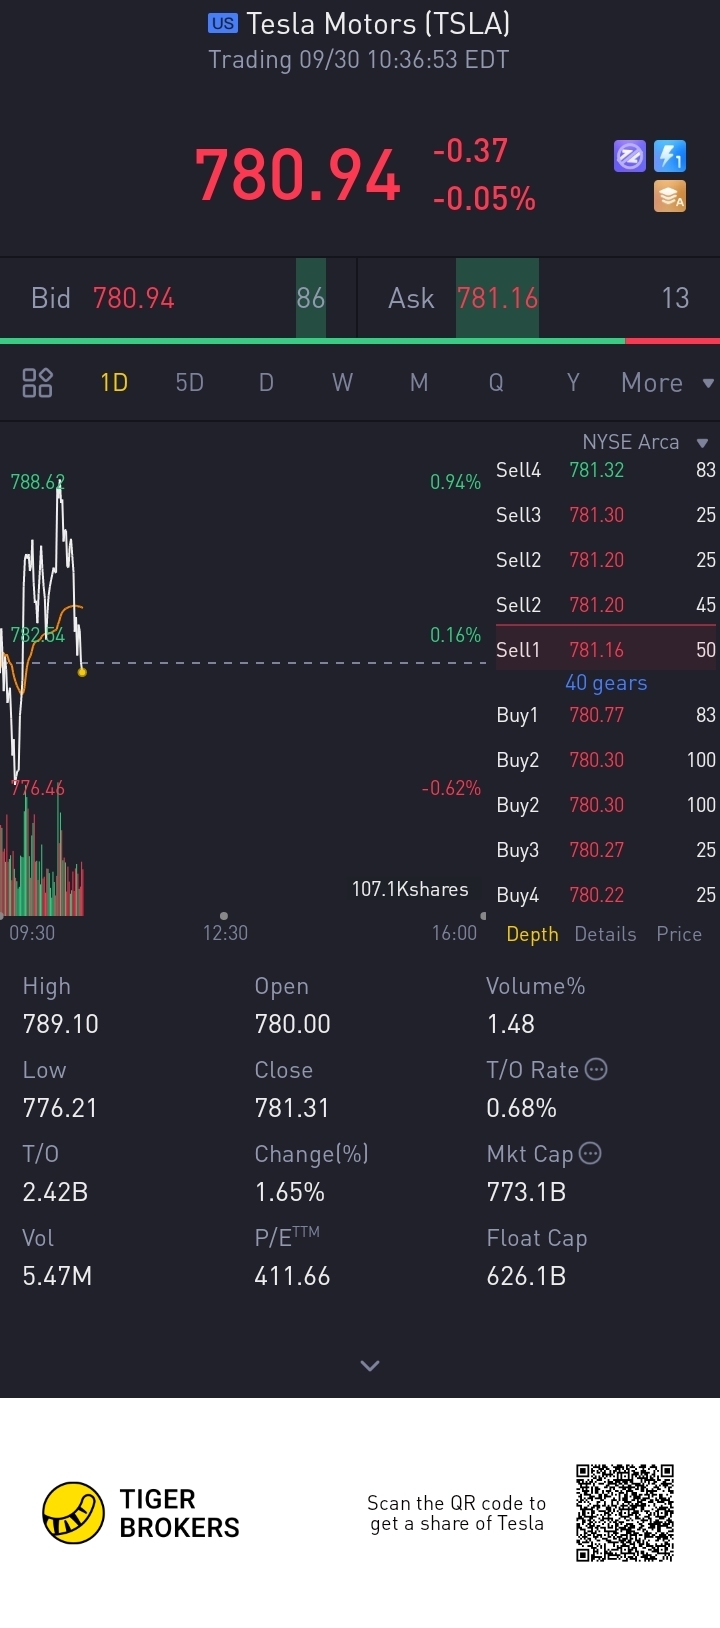Image resolution: width=720 pixels, height=1628 pixels.
Task: Tap the Bid 780.94 quote
Action: [178, 298]
